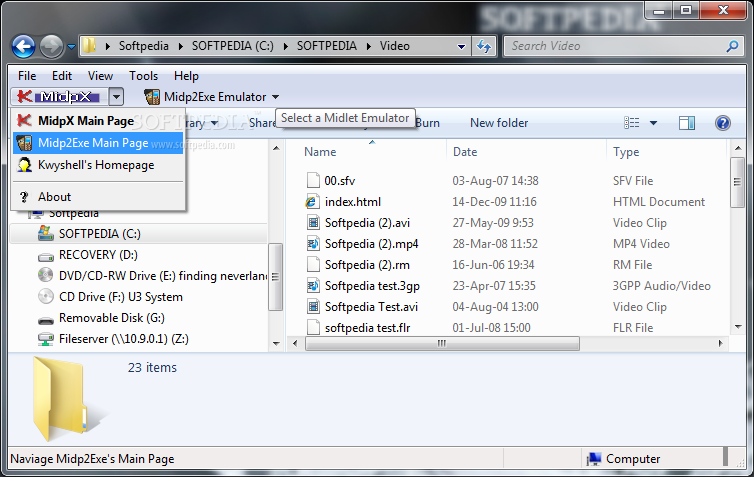Click the Computer status bar icon

coord(594,459)
